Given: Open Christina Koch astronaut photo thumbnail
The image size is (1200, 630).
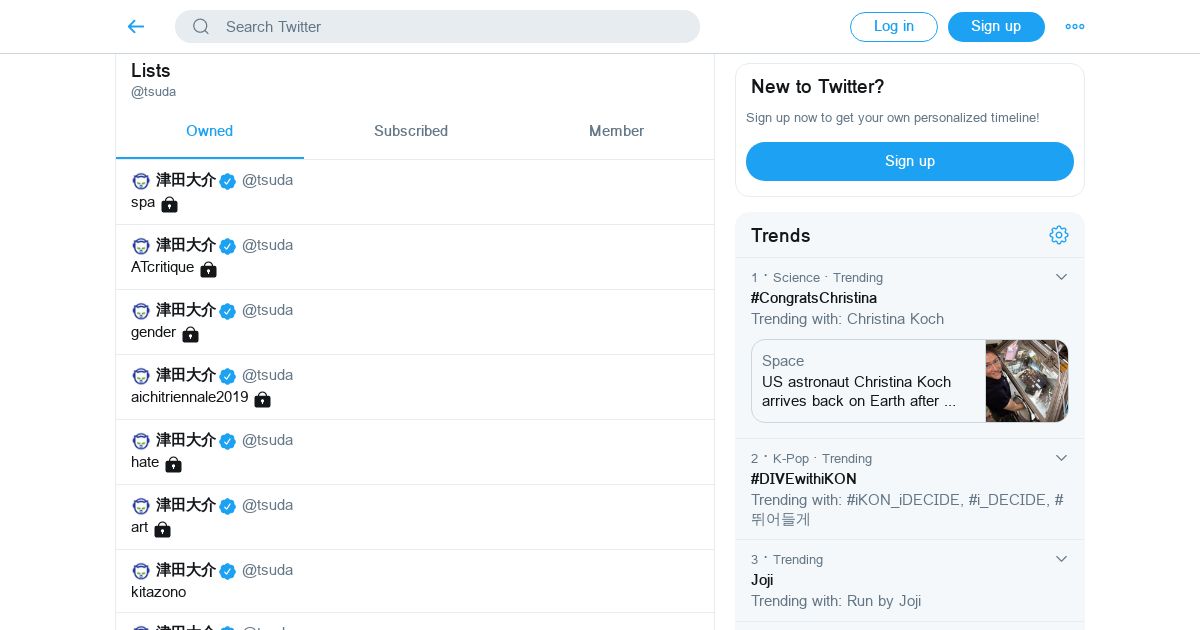Looking at the screenshot, I should point(1026,381).
